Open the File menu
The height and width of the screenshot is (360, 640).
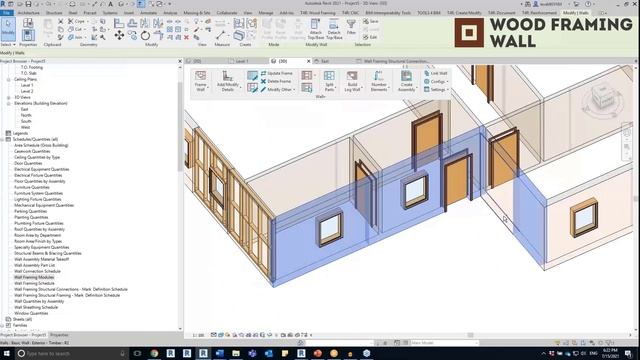[7, 13]
